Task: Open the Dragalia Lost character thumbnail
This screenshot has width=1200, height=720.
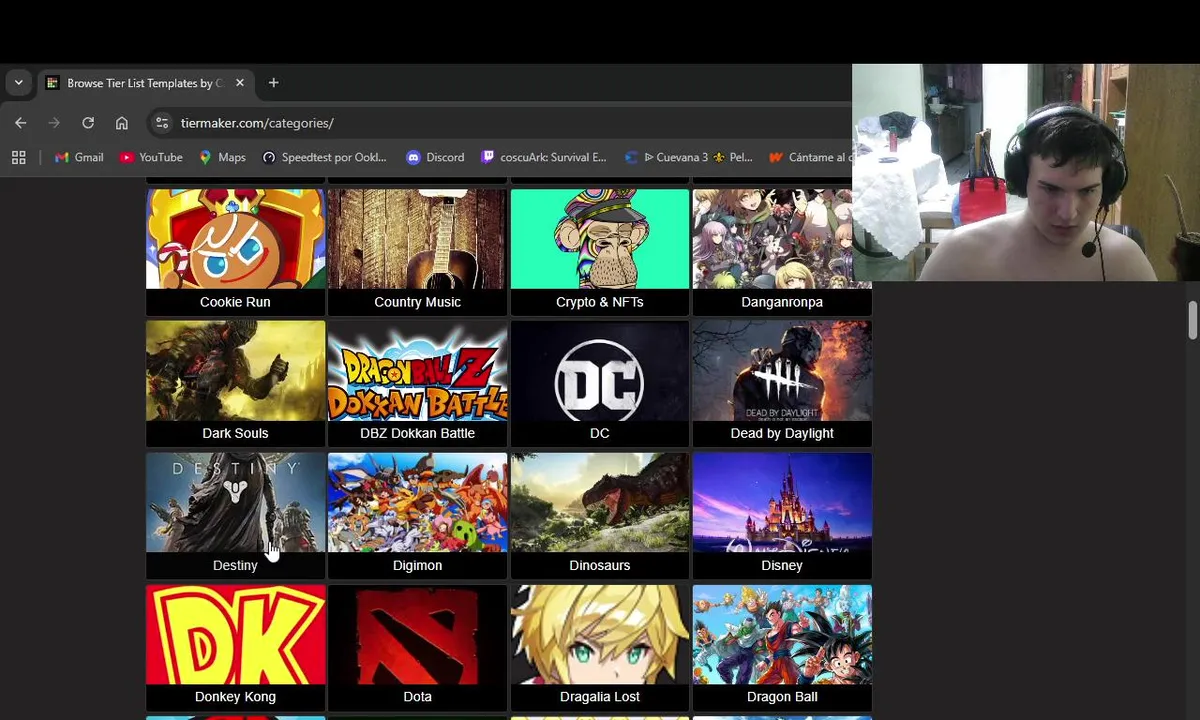Action: pyautogui.click(x=599, y=634)
